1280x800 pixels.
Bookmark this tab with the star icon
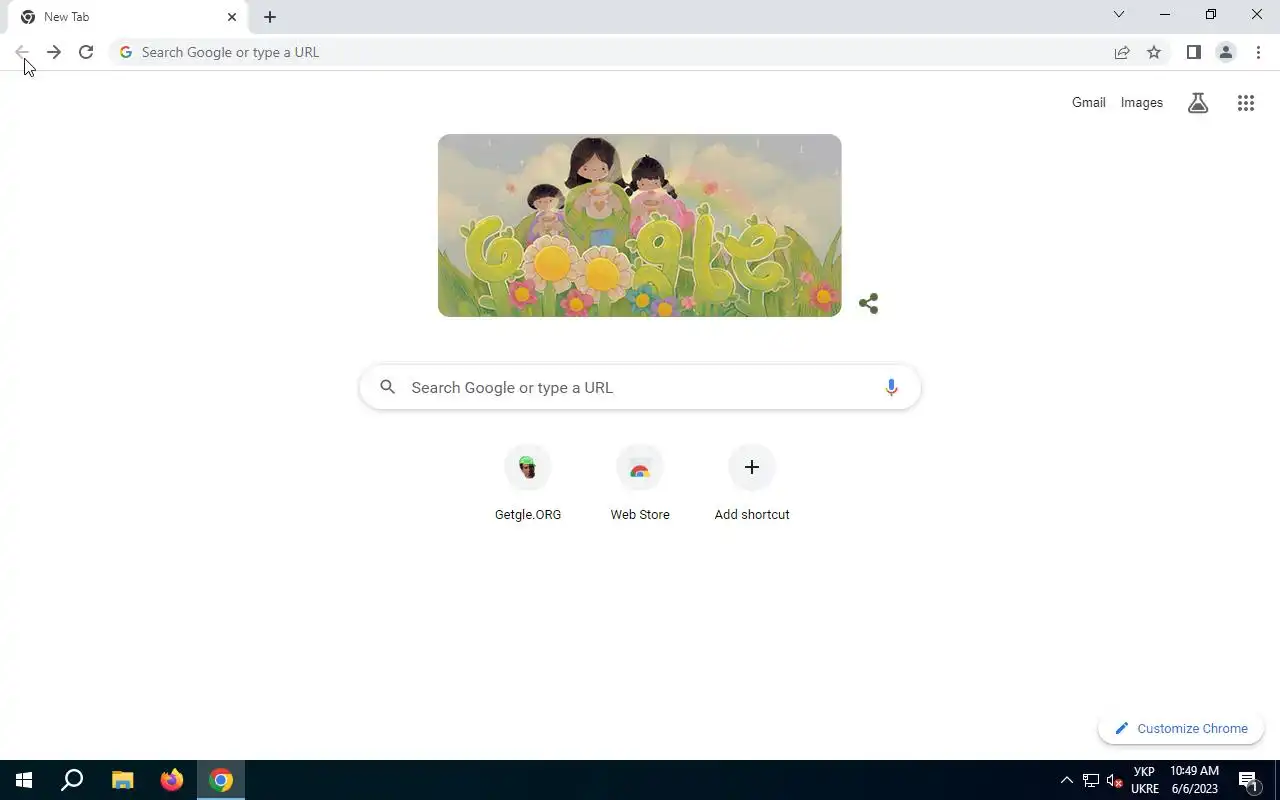(1154, 52)
